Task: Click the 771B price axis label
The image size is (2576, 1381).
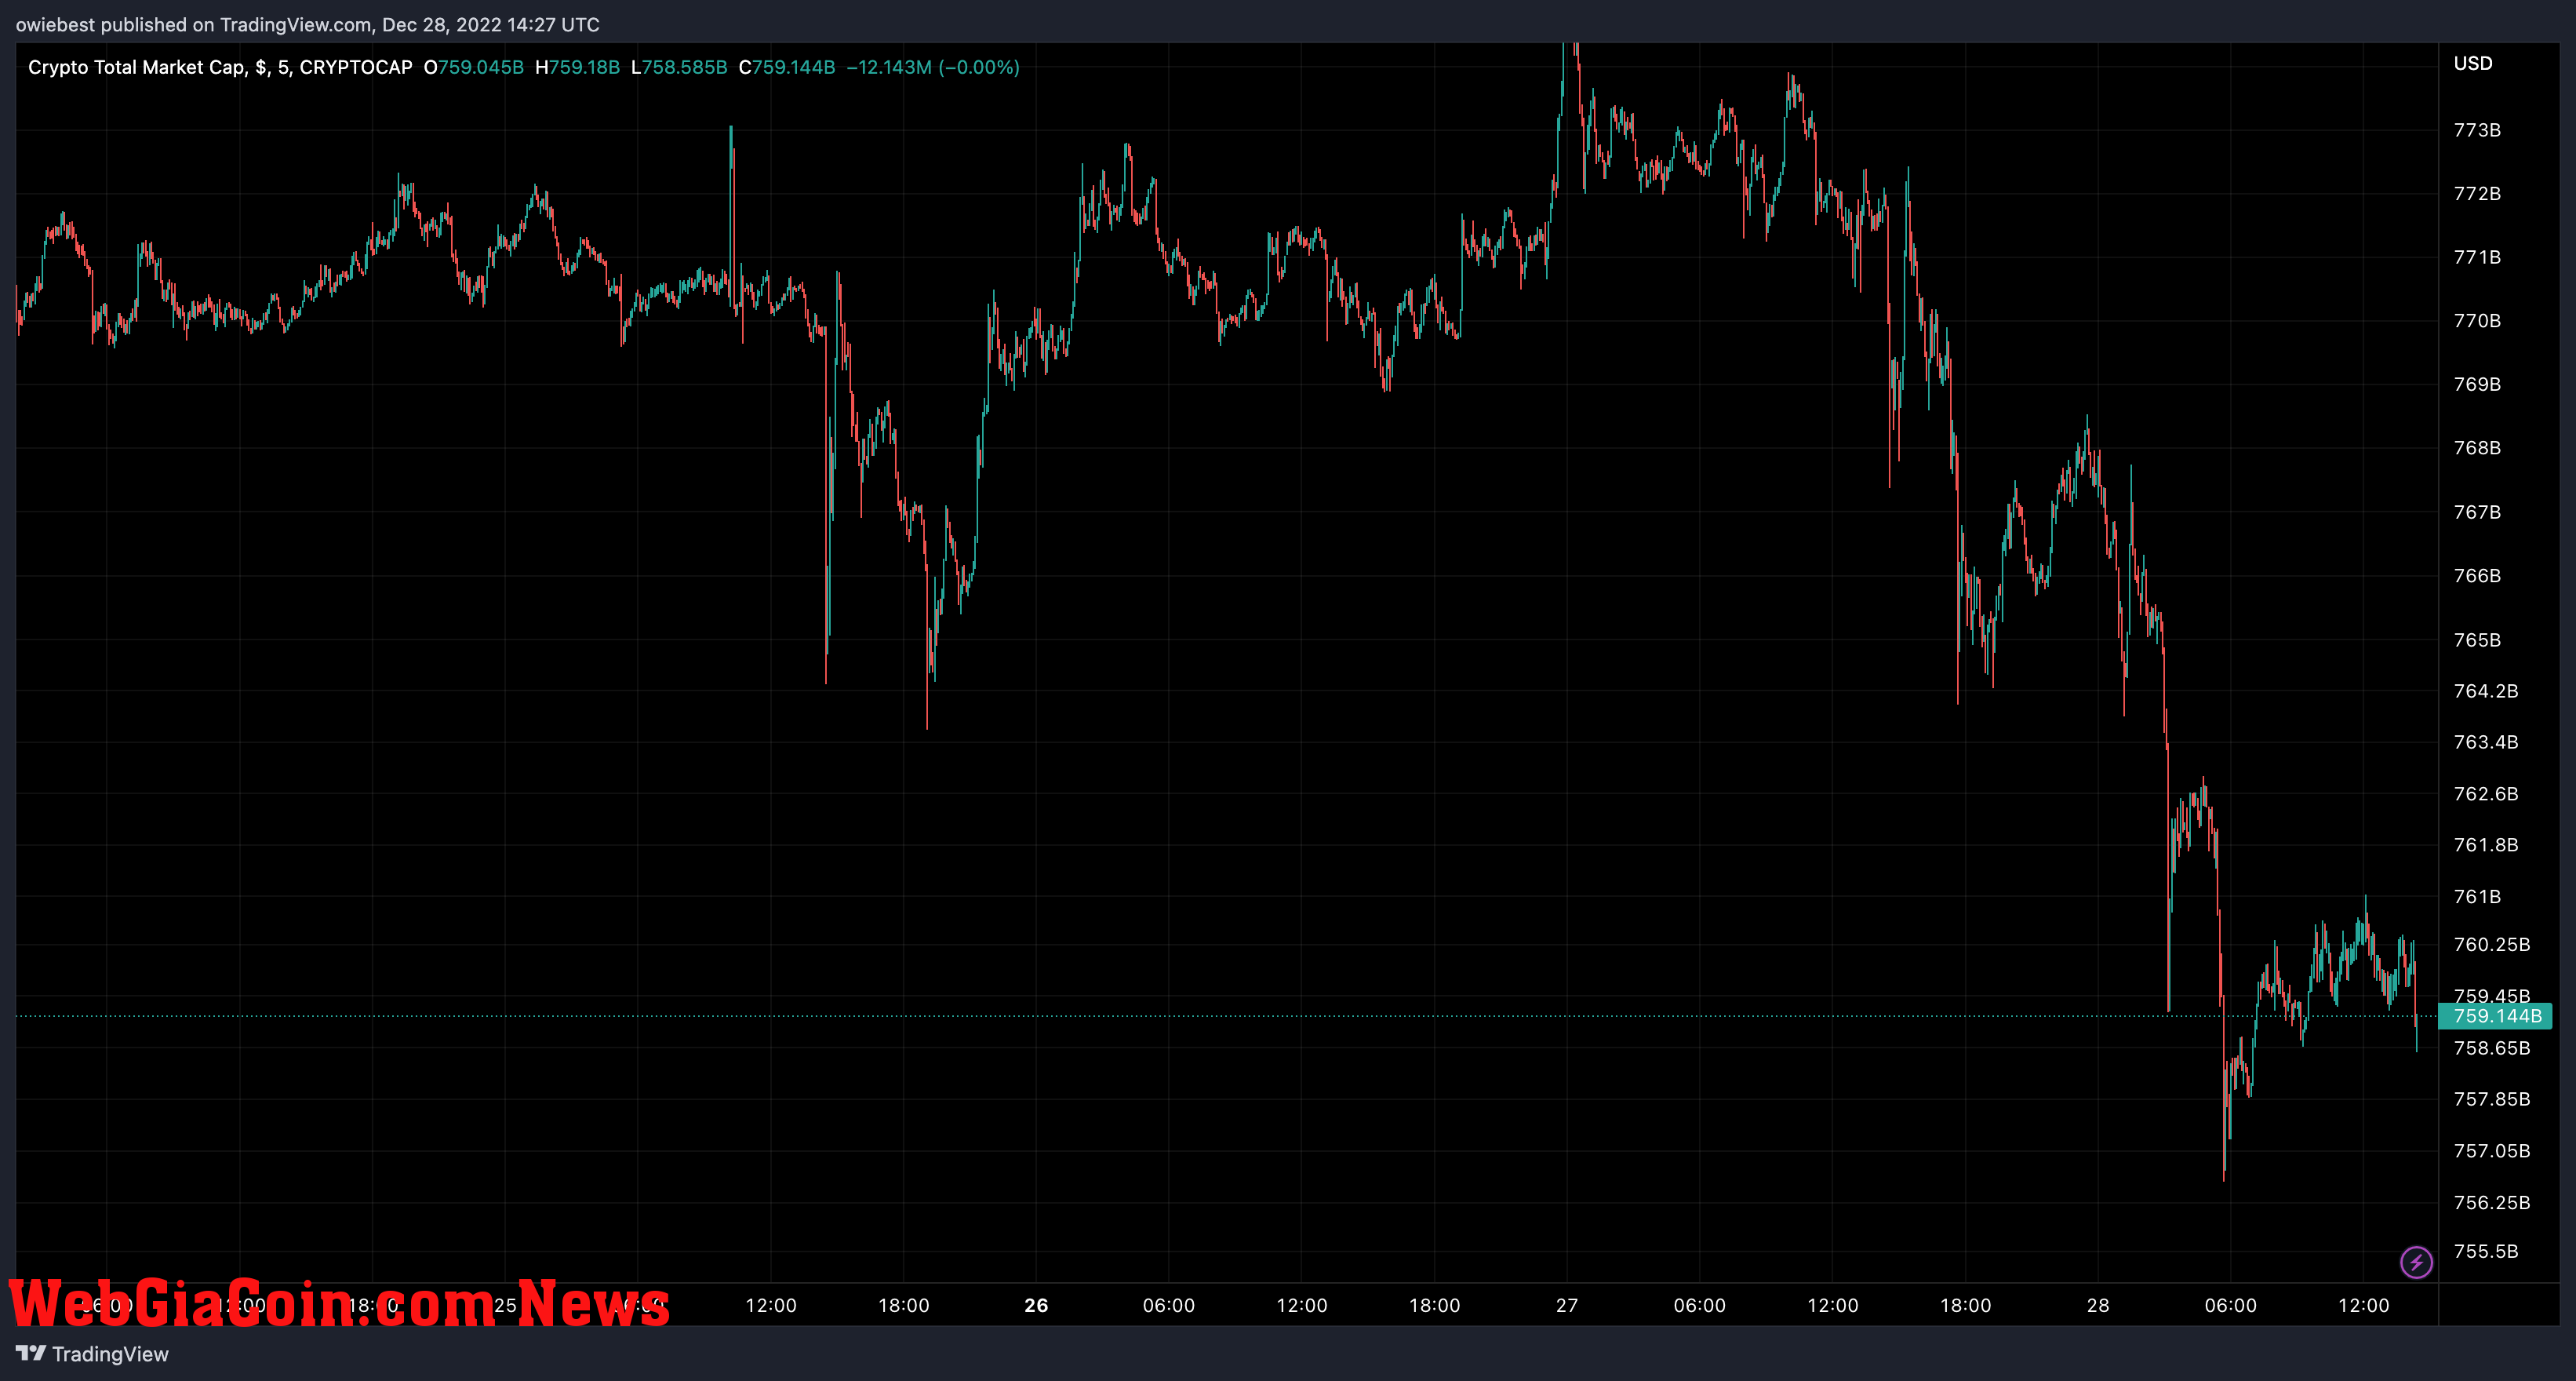Action: [x=2477, y=257]
